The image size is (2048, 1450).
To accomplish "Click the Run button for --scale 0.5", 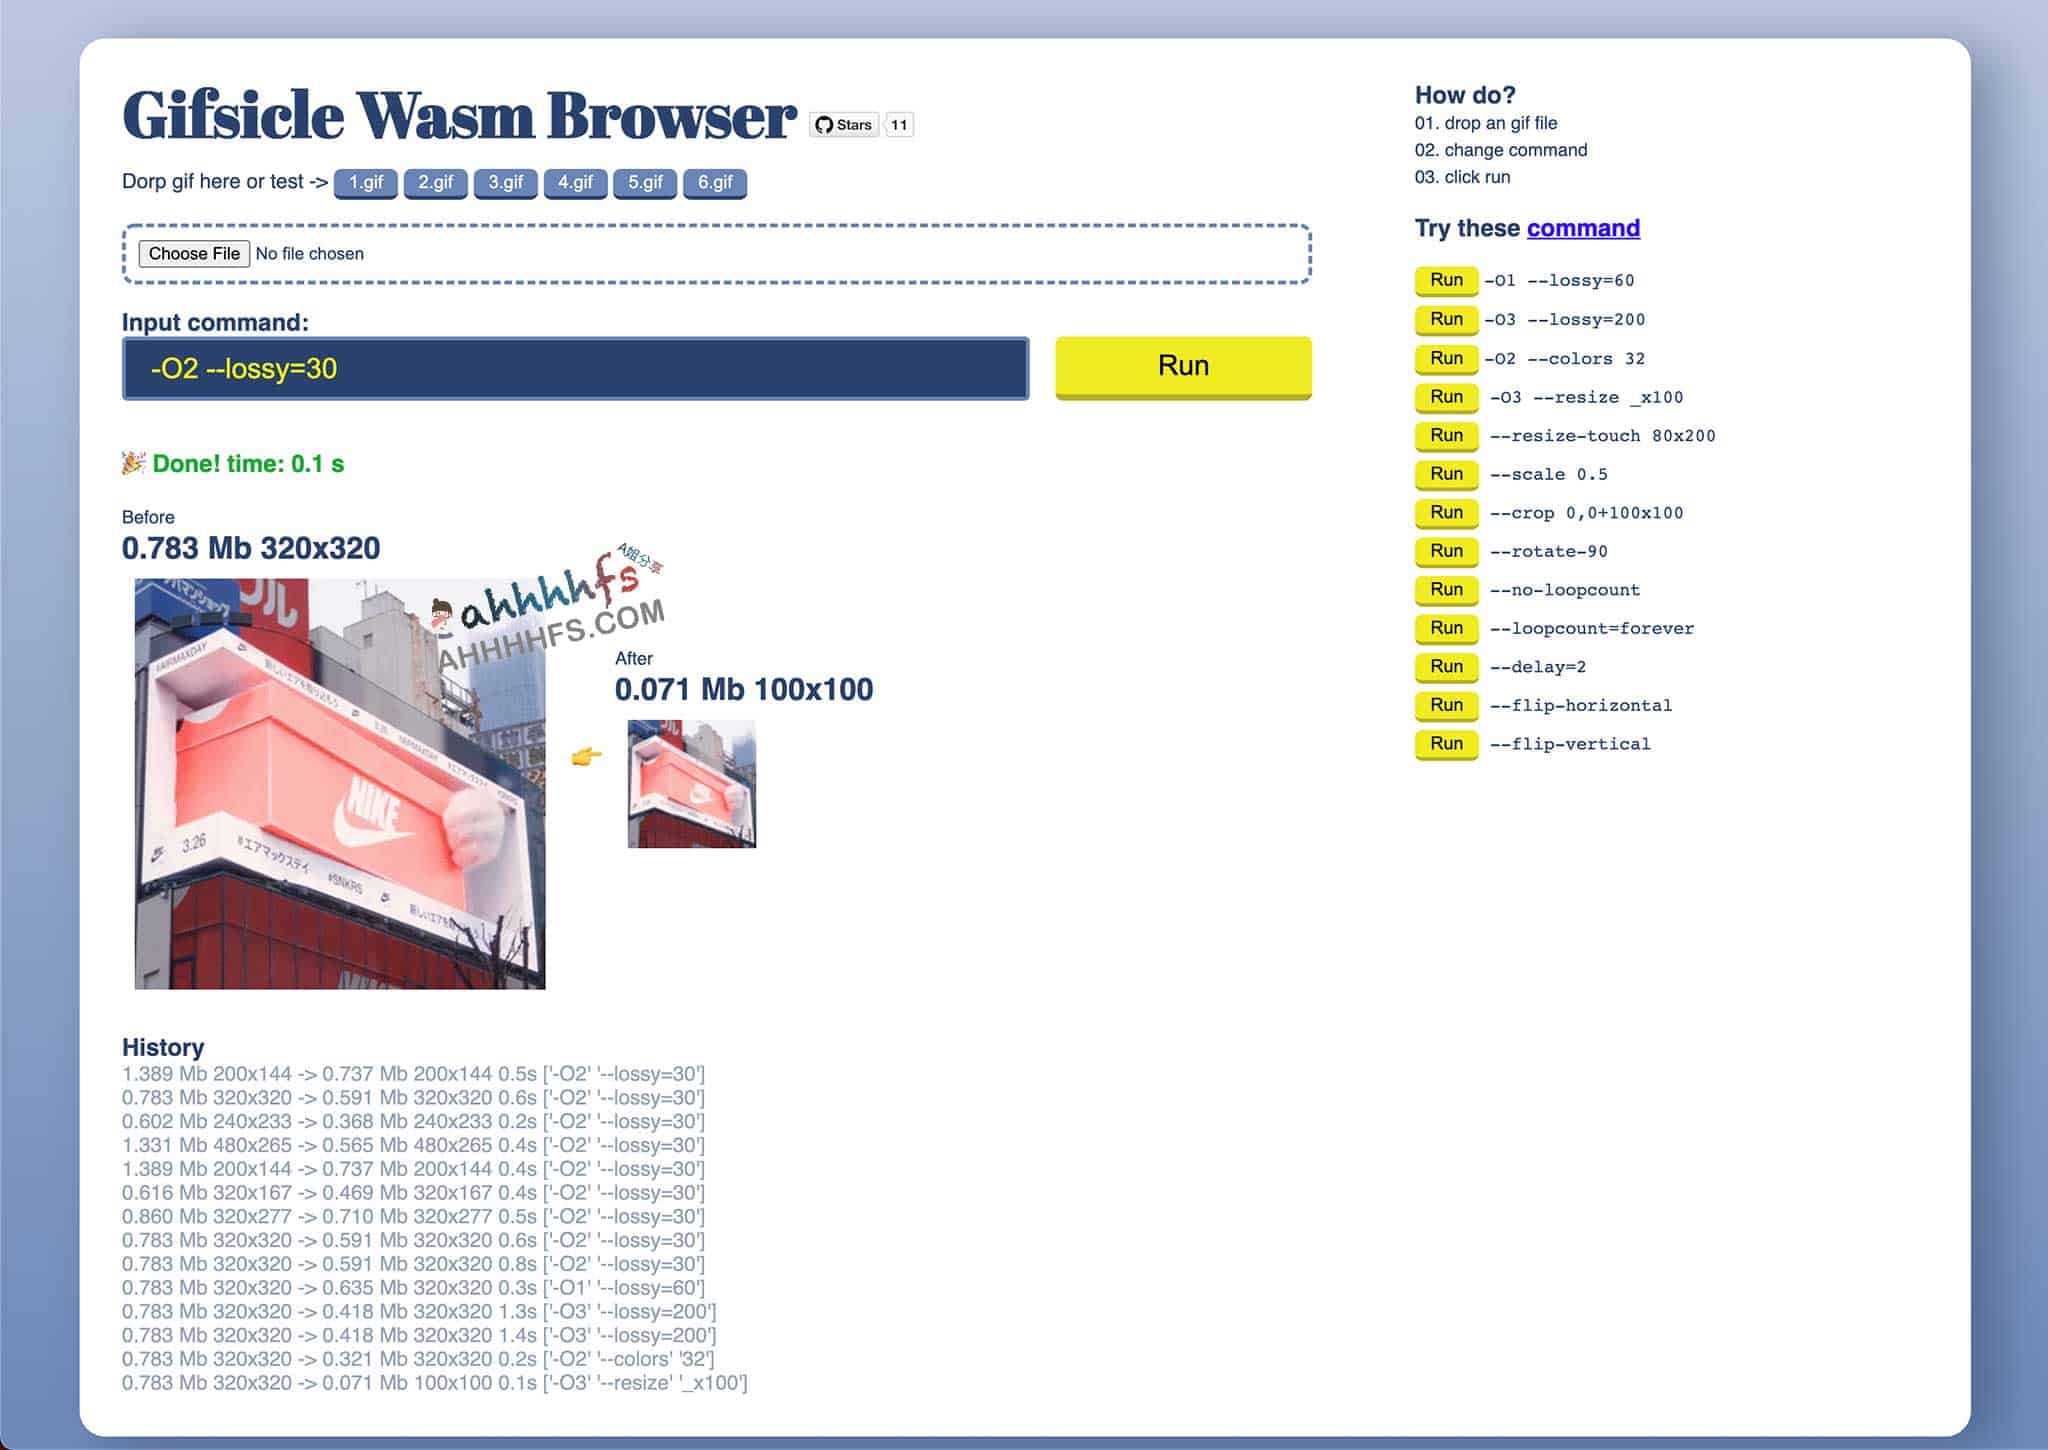I will point(1444,474).
